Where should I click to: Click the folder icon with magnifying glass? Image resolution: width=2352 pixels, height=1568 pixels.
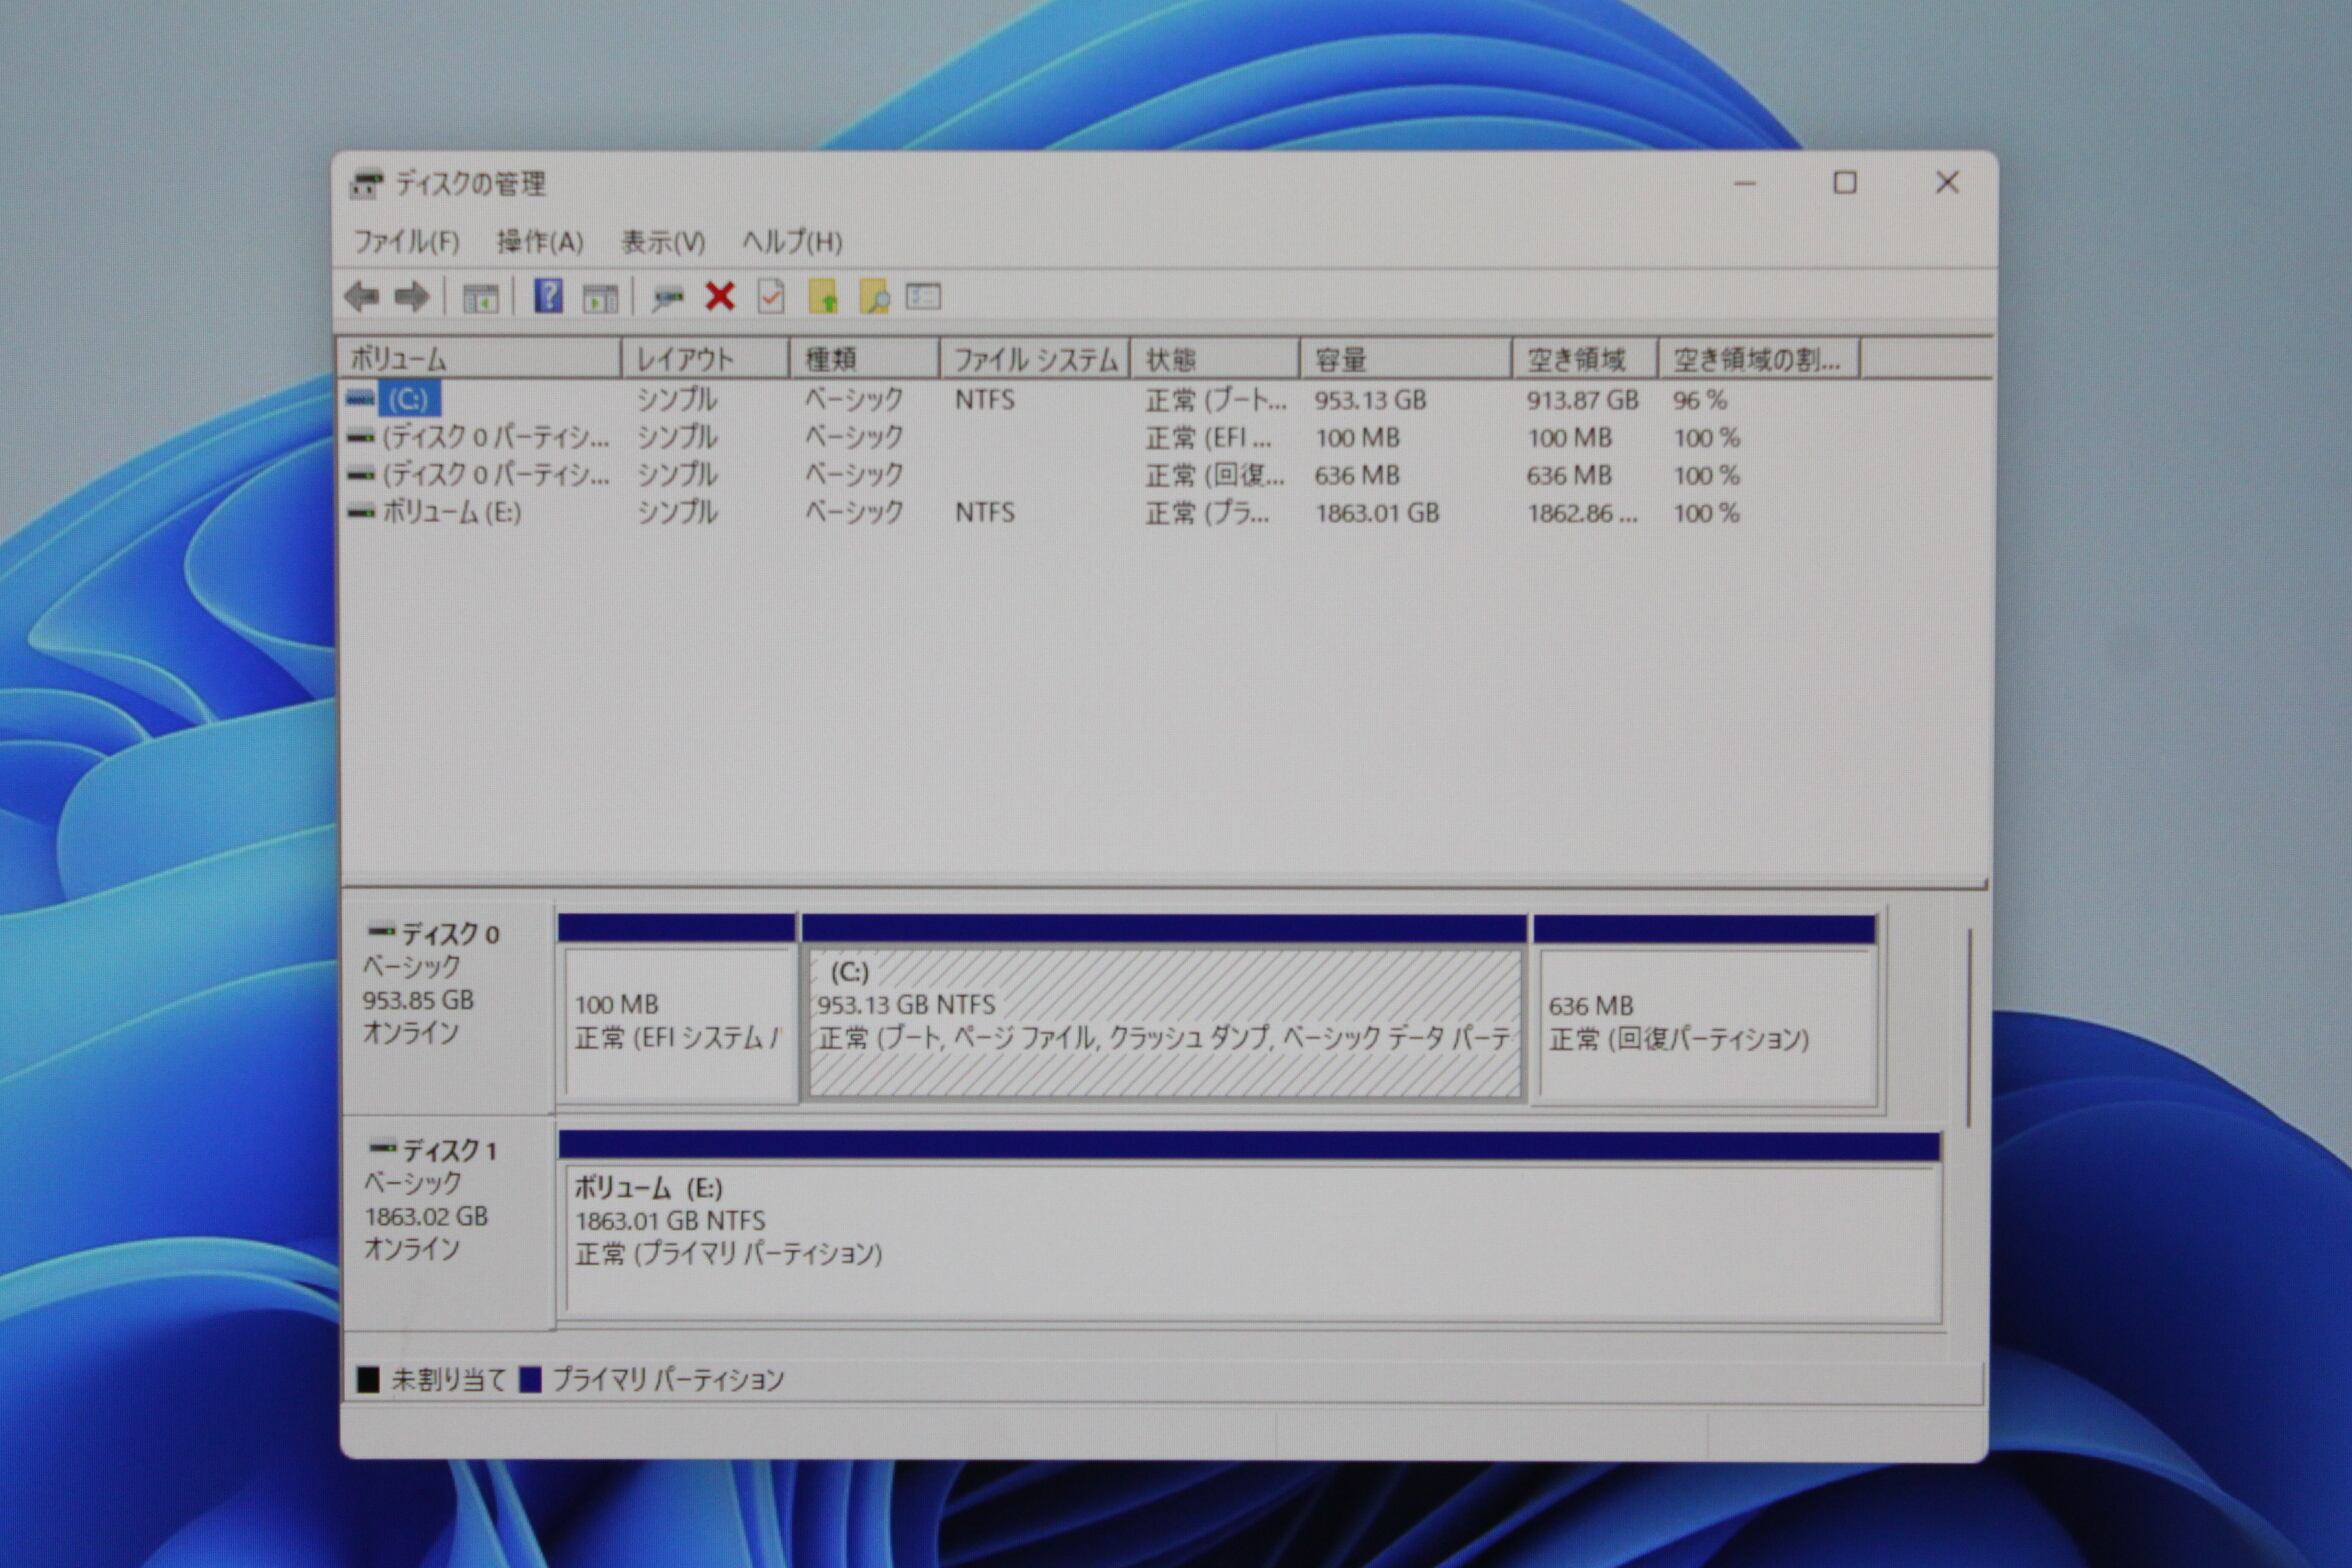(x=874, y=297)
